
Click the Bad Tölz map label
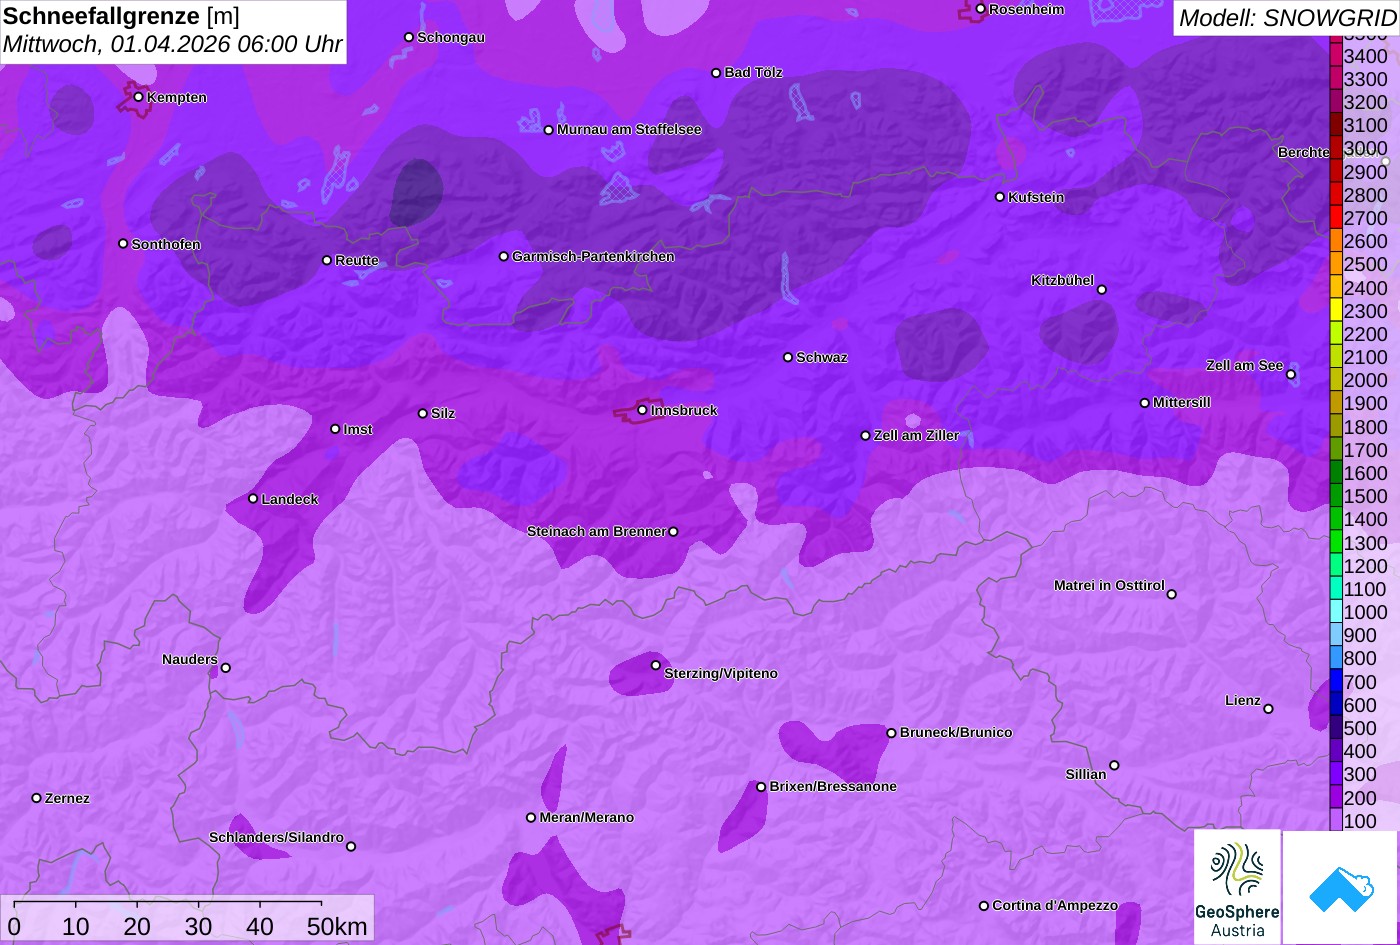(x=754, y=72)
